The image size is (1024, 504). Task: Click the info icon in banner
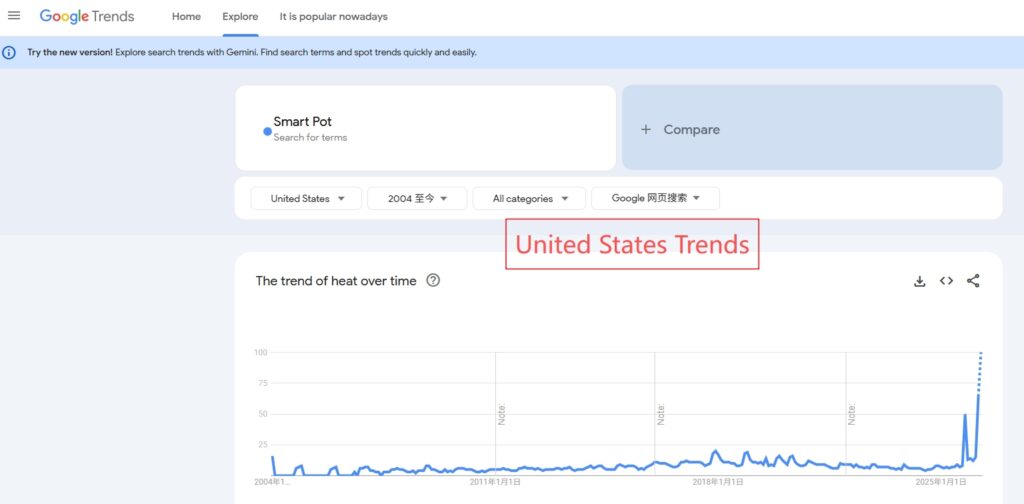tap(10, 52)
